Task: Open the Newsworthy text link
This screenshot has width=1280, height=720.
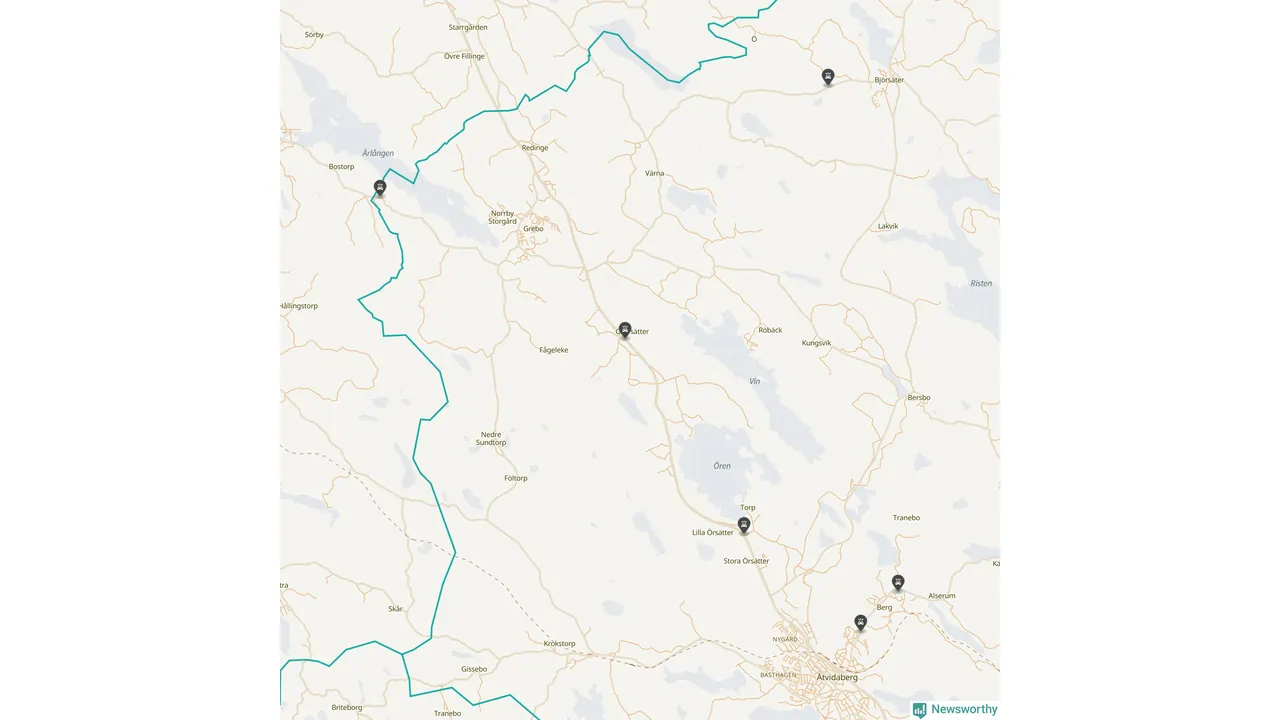Action: point(964,709)
